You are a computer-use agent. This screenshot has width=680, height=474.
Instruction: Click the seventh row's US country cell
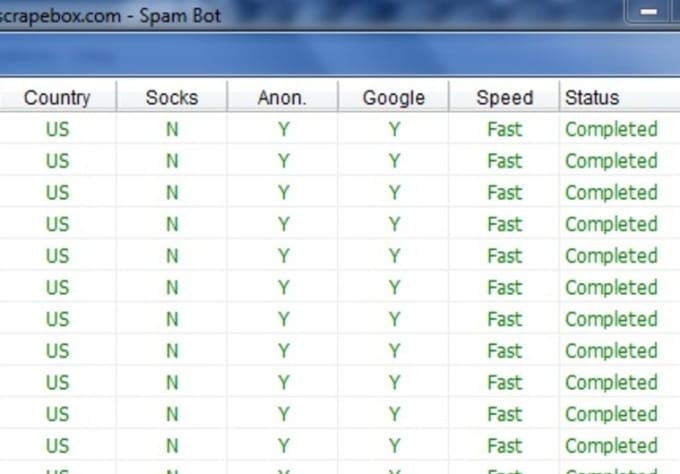click(57, 319)
